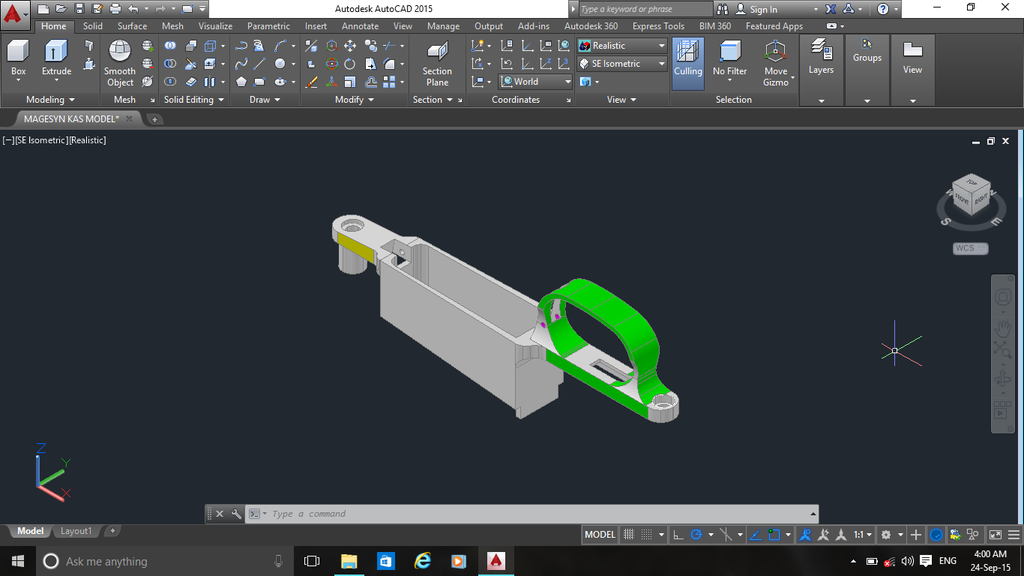The height and width of the screenshot is (576, 1024).
Task: Open the annotation scale 1:1 dropdown
Action: click(x=863, y=535)
